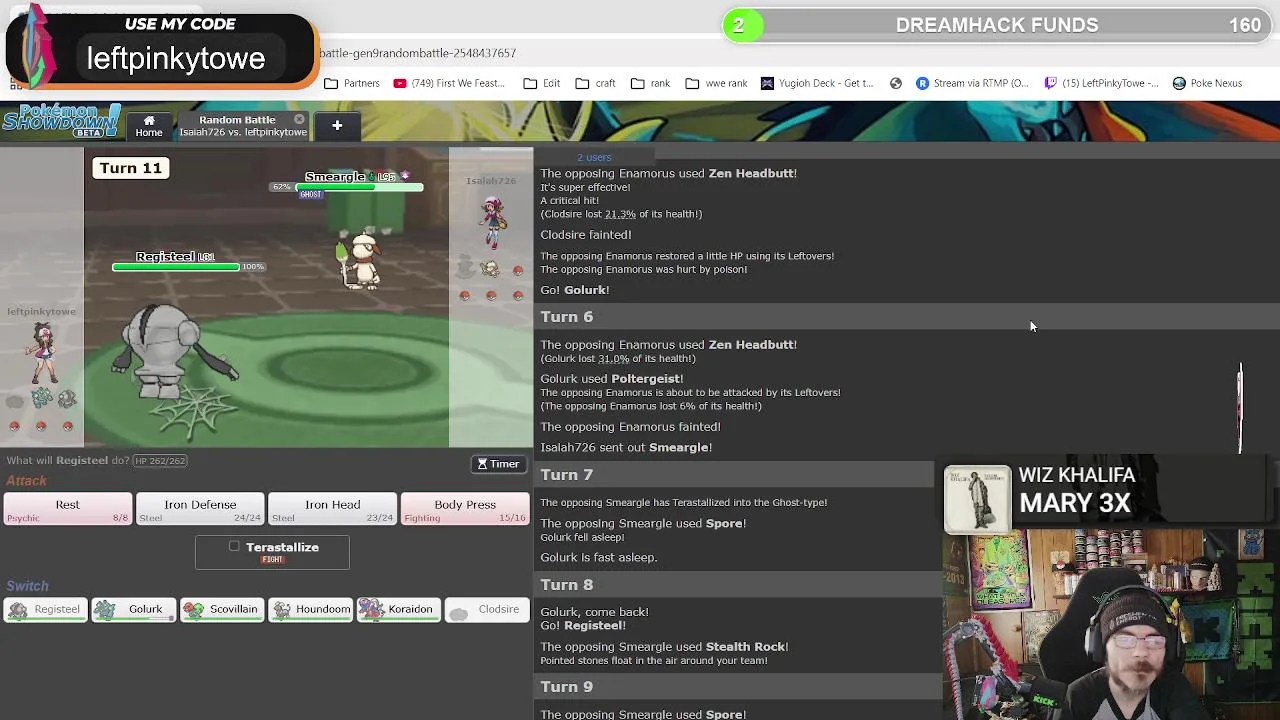Click "Go! Registeel!" log line
1280x720 pixels.
point(583,626)
